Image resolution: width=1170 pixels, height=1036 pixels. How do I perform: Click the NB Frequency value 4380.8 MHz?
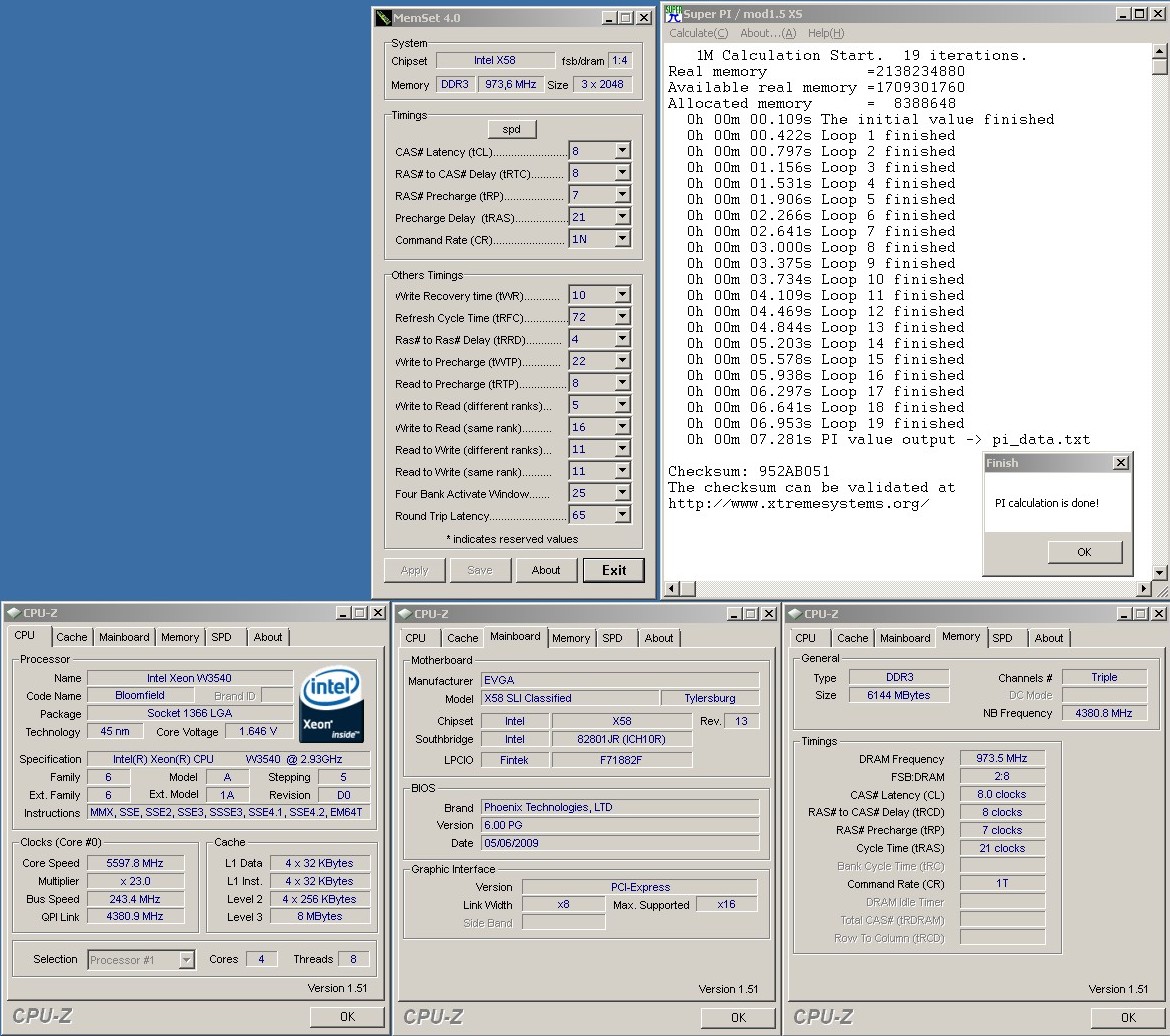pos(1104,713)
